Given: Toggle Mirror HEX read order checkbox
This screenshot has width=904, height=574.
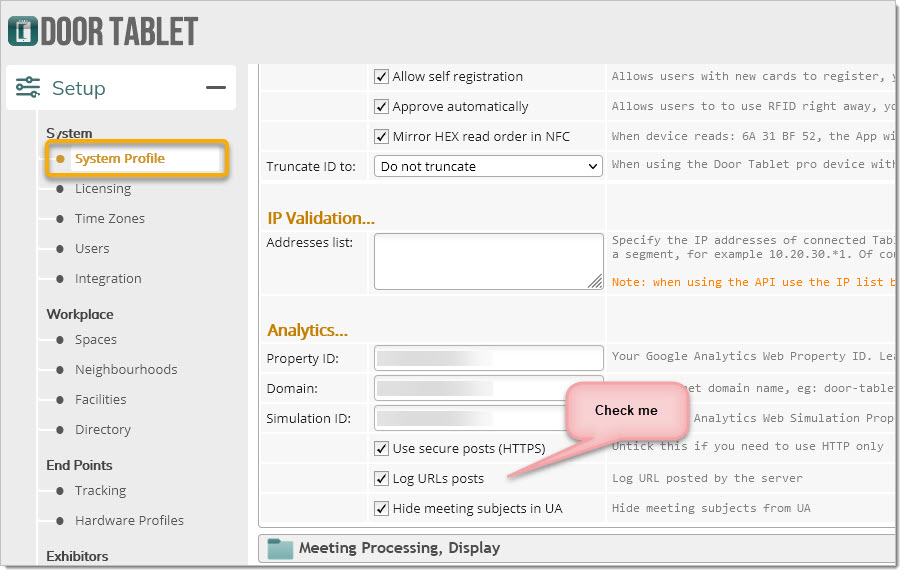Looking at the screenshot, I should point(381,137).
